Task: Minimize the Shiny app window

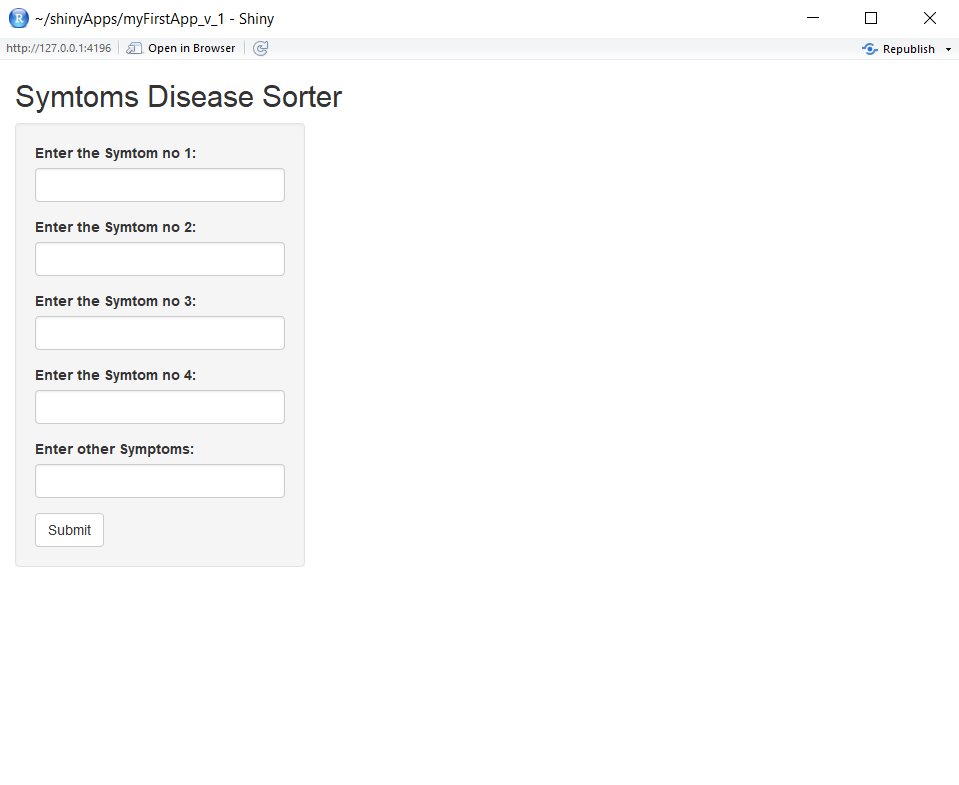Action: 812,18
